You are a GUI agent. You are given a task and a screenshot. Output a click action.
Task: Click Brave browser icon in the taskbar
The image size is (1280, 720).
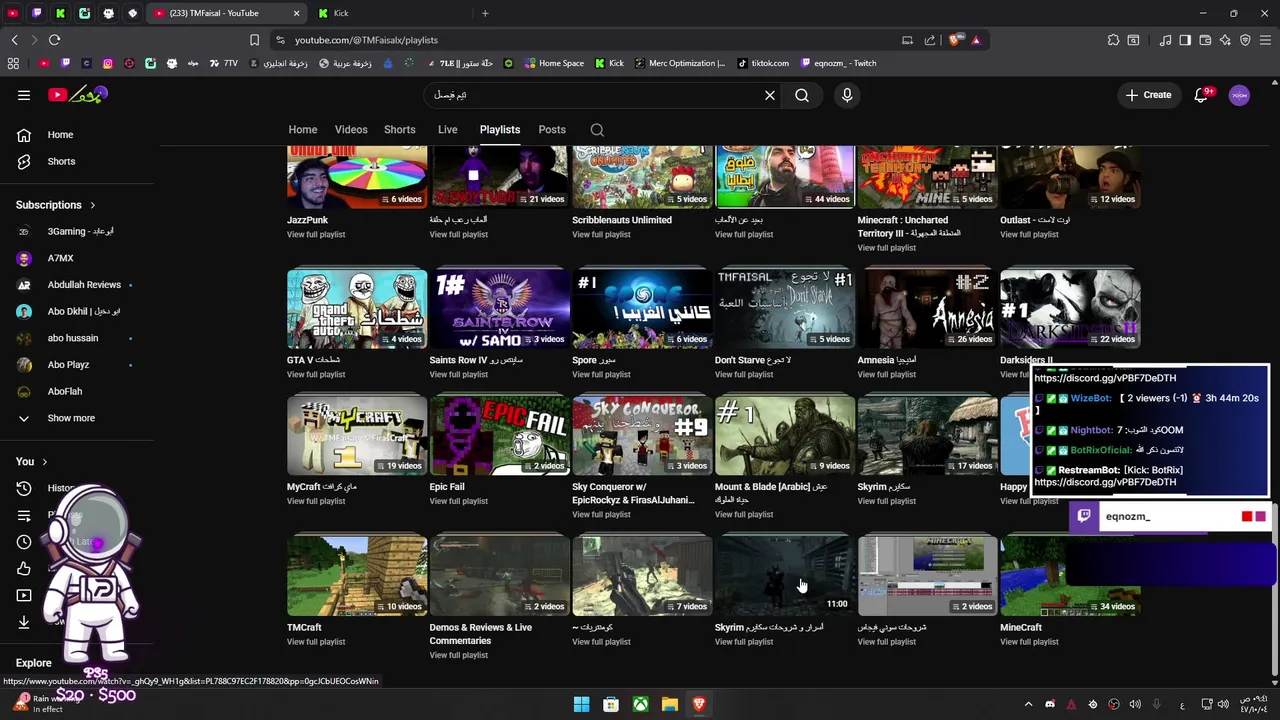699,704
